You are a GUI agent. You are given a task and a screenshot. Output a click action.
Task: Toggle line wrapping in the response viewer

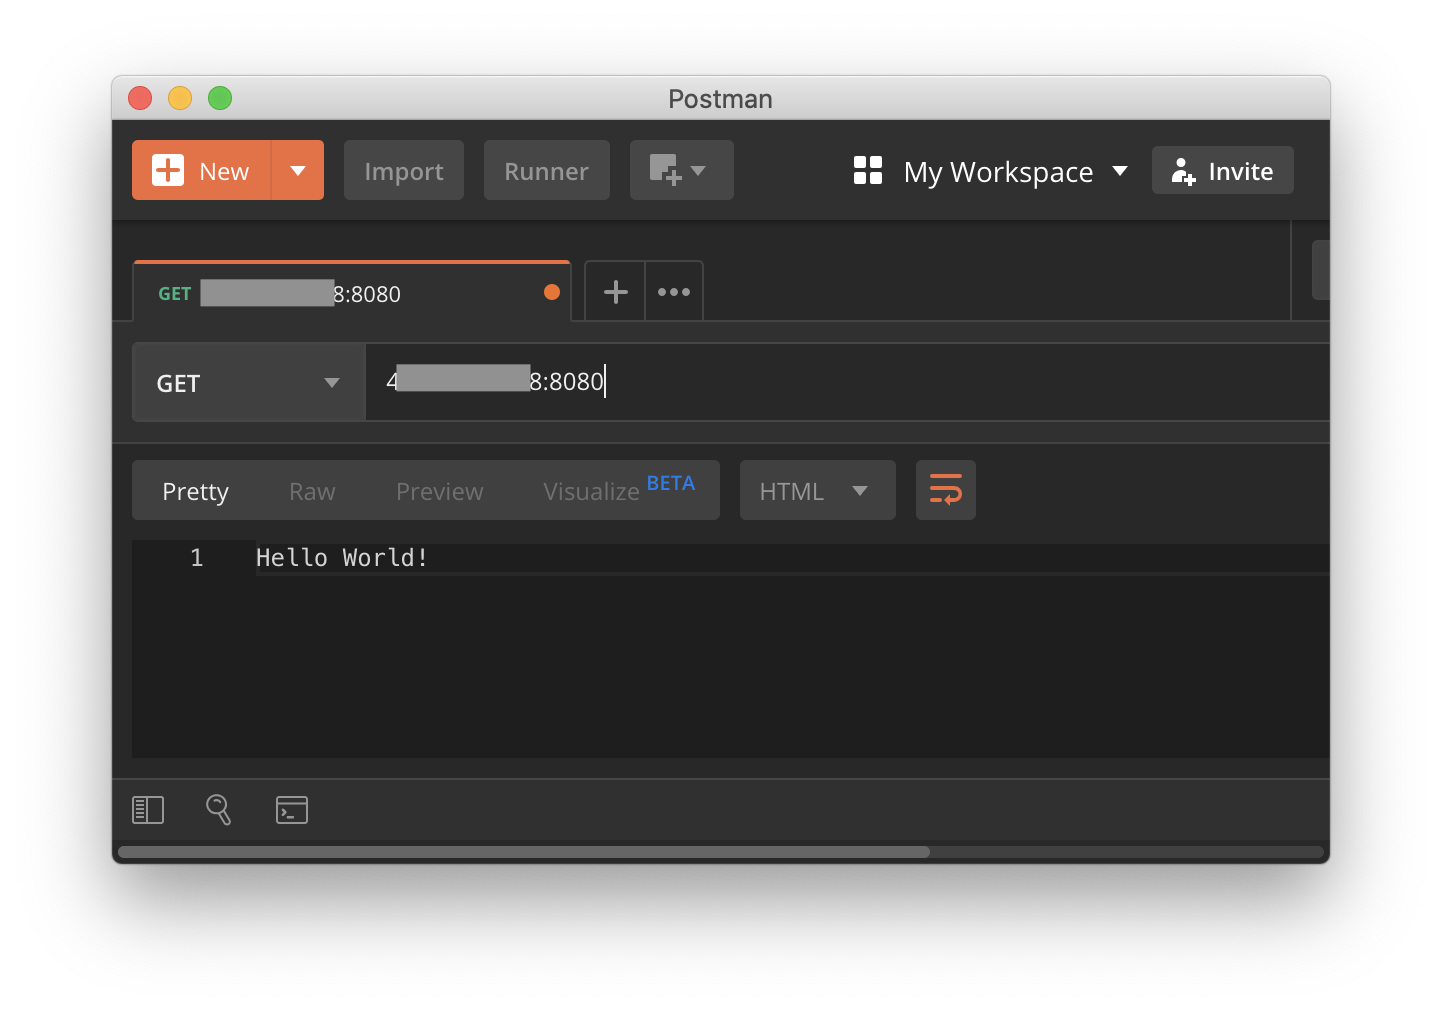click(x=945, y=490)
